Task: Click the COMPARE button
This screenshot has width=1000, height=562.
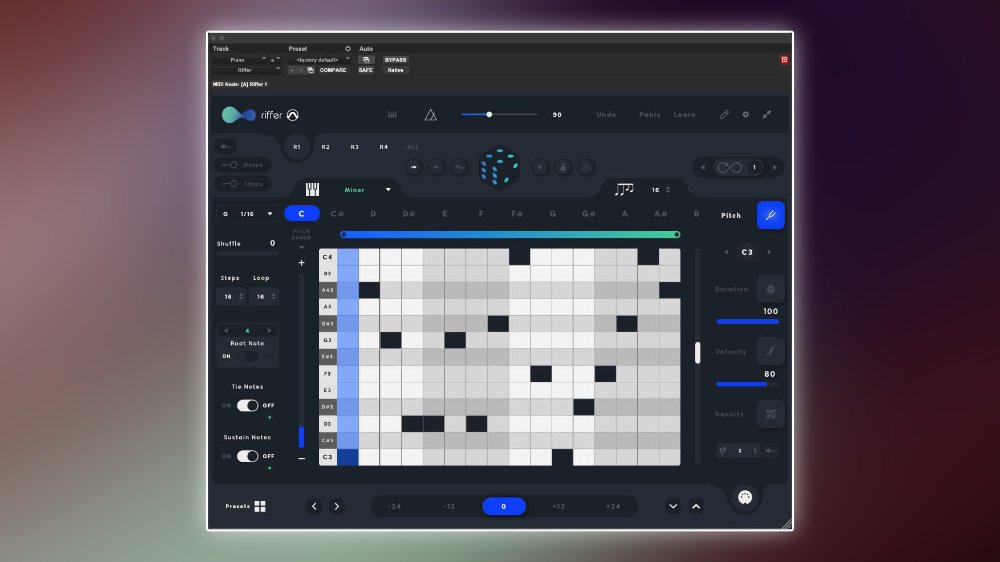Action: [333, 70]
